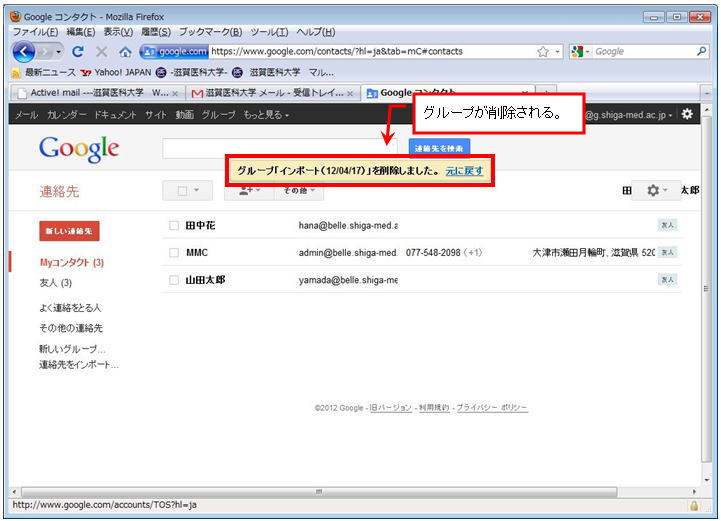721x521 pixels.
Task: Open ドキュメント in the black navigation bar
Action: [115, 115]
